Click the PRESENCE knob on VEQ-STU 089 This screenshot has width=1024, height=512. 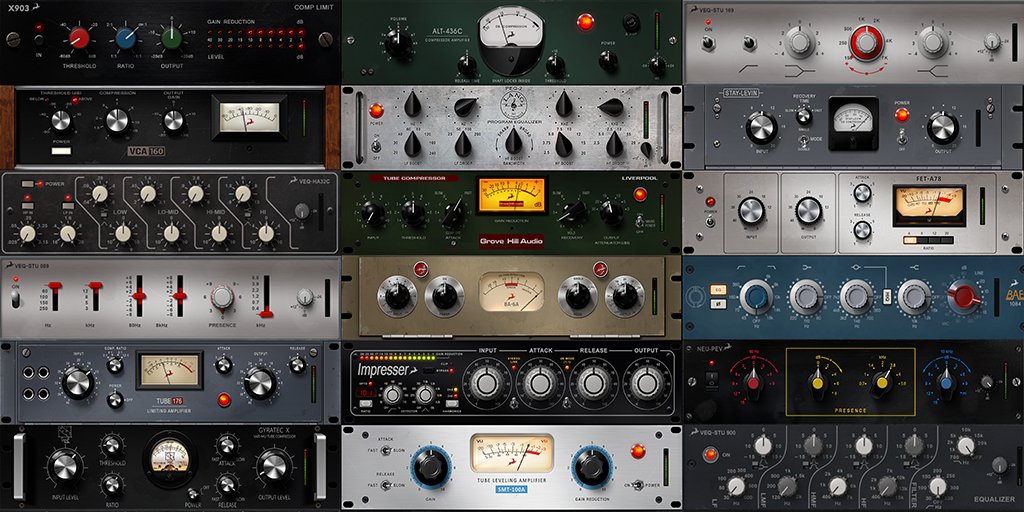pos(222,296)
